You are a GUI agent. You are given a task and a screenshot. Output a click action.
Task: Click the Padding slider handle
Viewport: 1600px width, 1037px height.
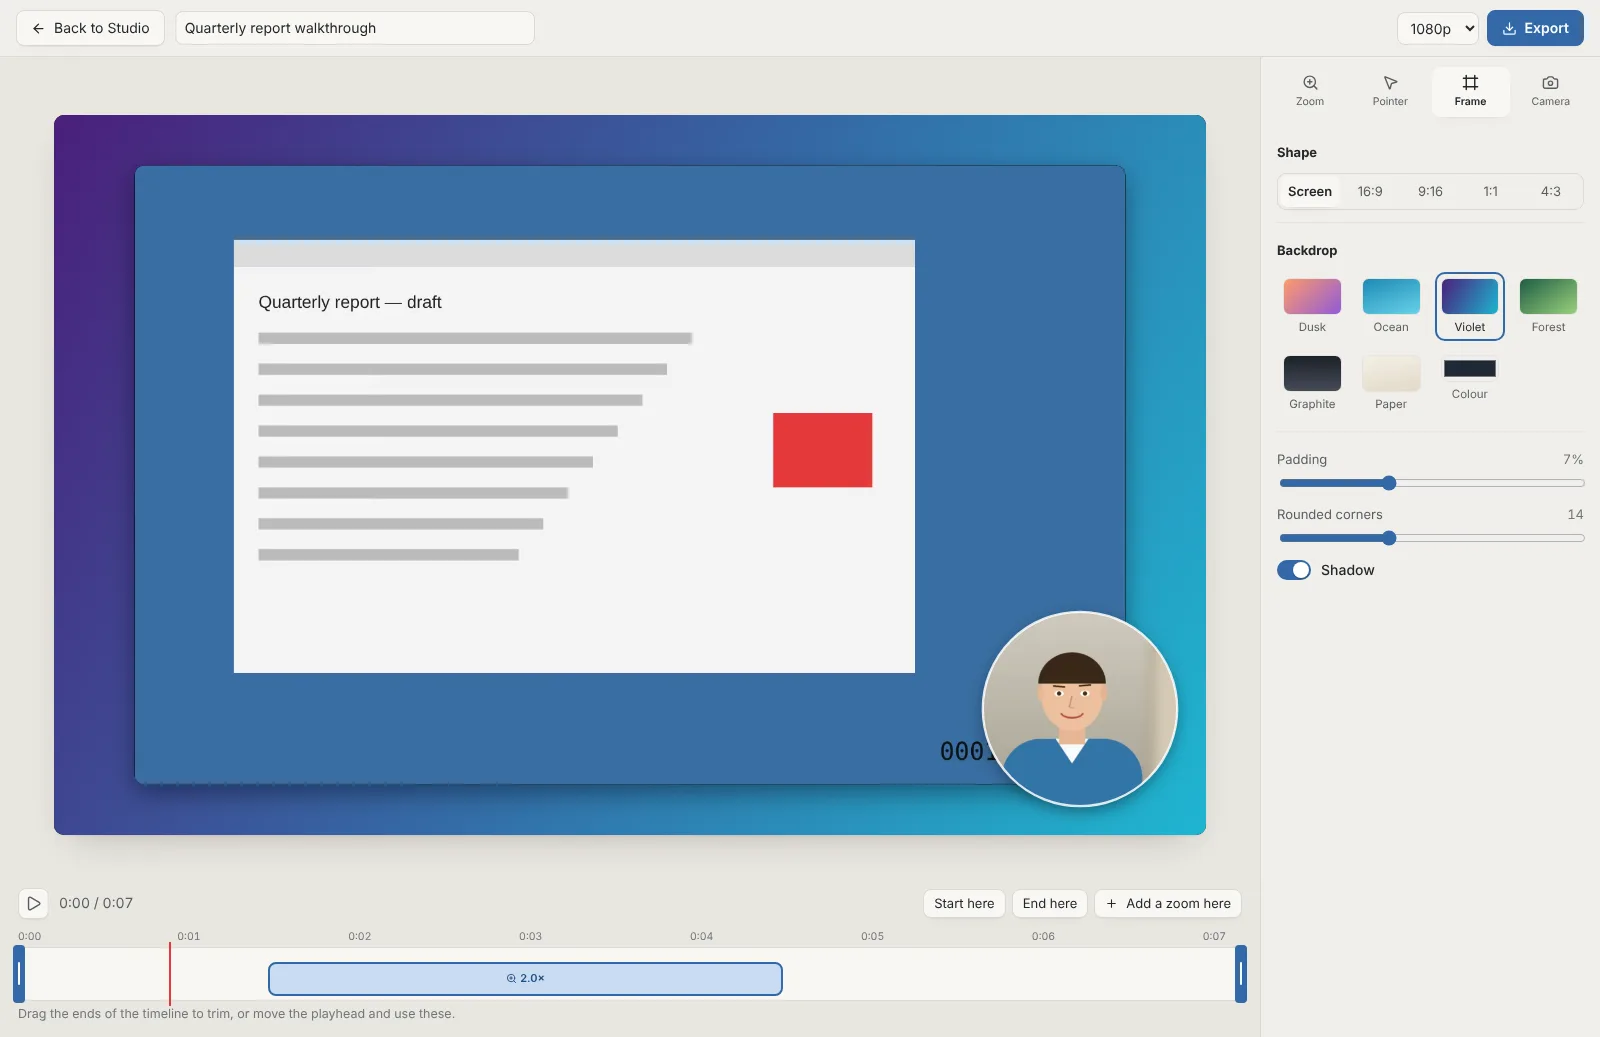[x=1389, y=483]
